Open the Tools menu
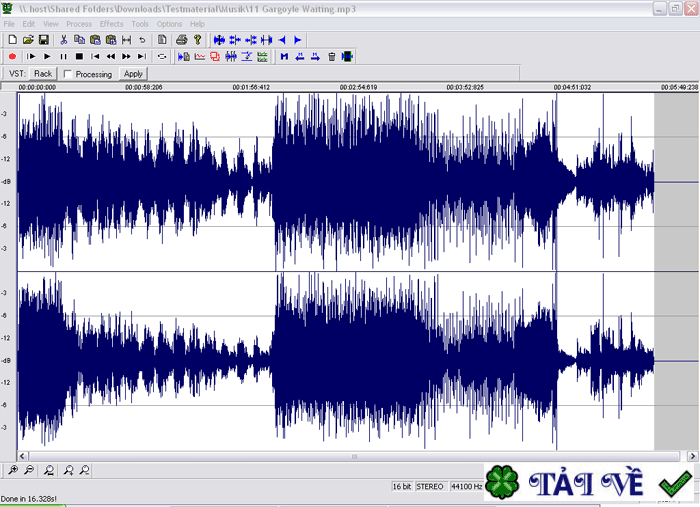 click(140, 23)
